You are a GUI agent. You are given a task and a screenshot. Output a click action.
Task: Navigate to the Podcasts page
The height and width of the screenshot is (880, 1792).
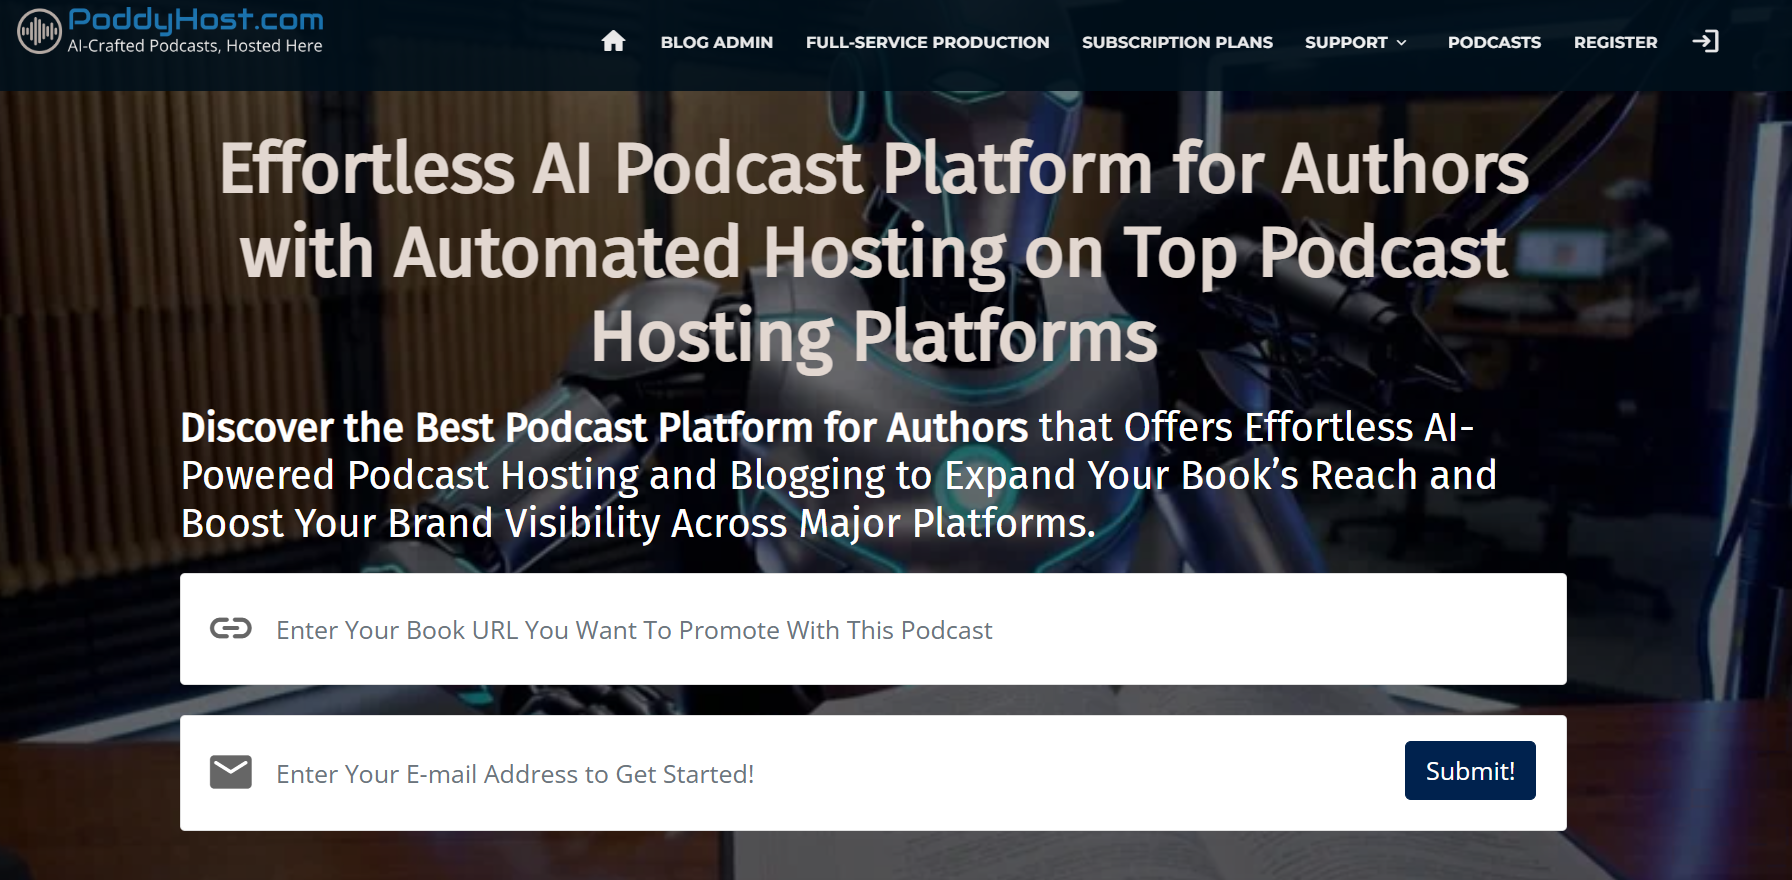(1494, 42)
